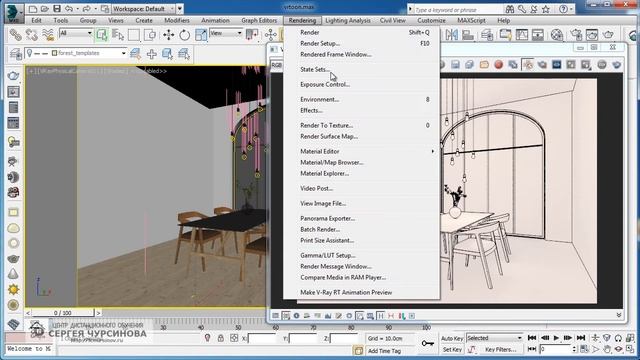Viewport: 640px width, 360px height.
Task: Click Key Filters... button
Action: coord(500,350)
